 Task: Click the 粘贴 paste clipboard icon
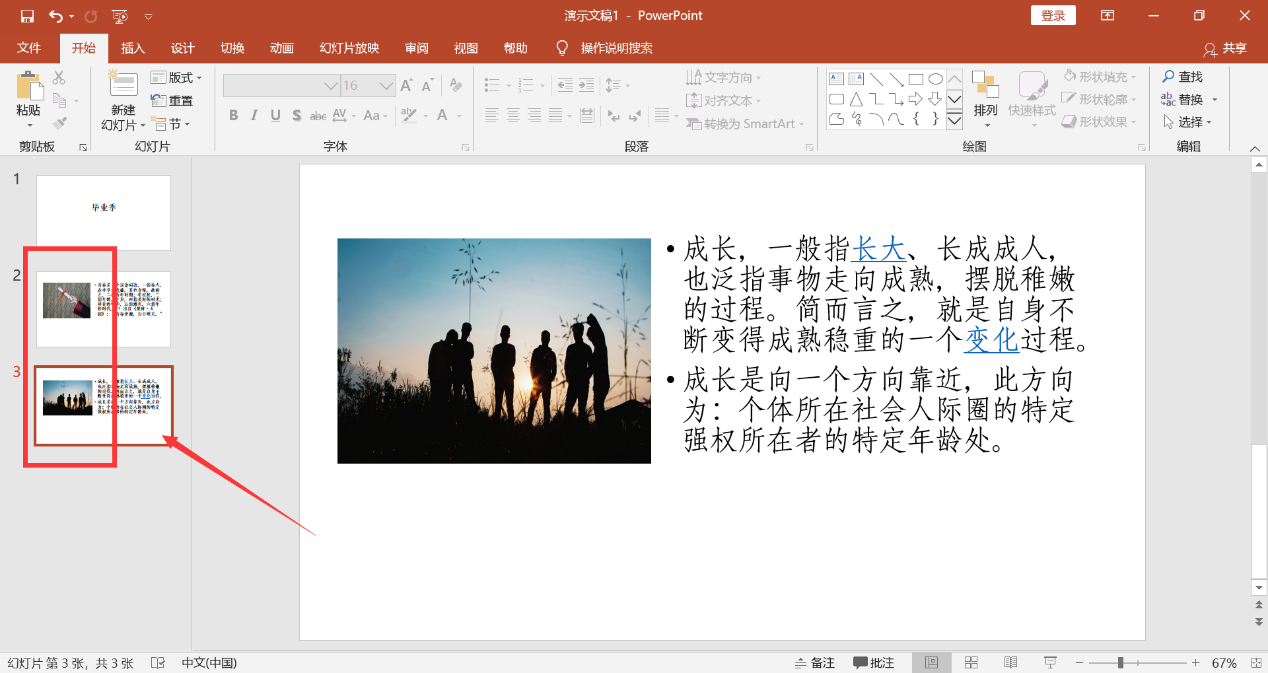pos(29,86)
